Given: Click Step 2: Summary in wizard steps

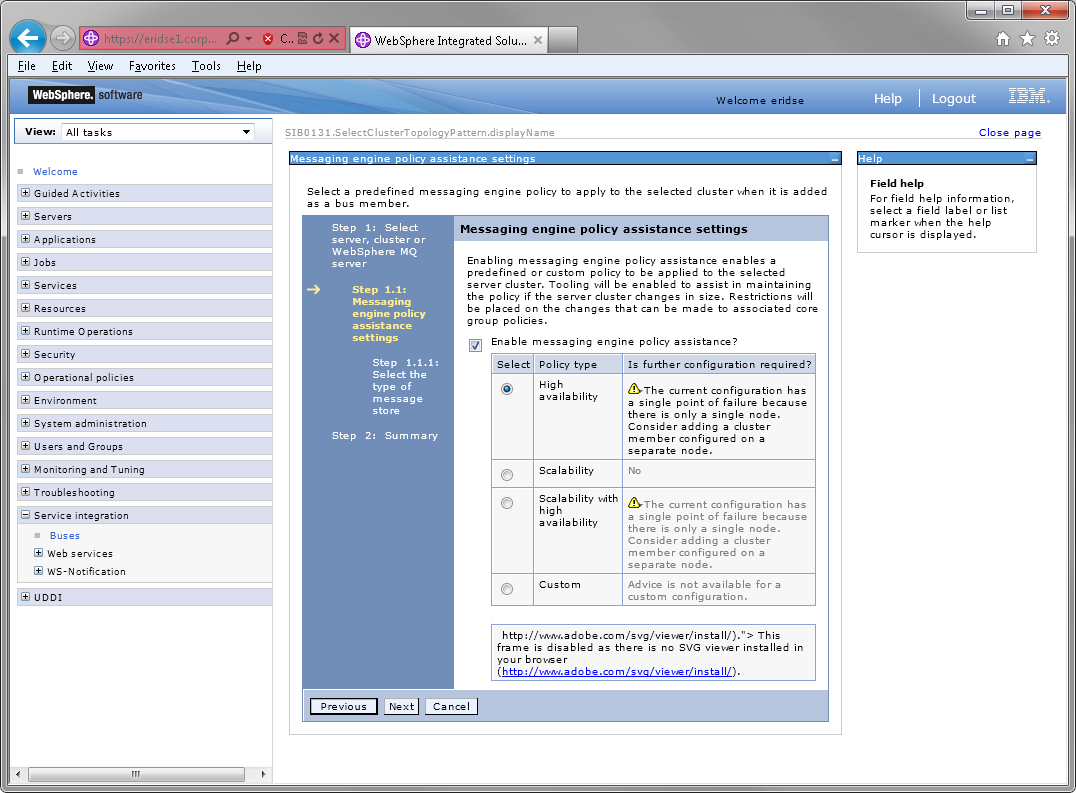Looking at the screenshot, I should click(x=384, y=436).
